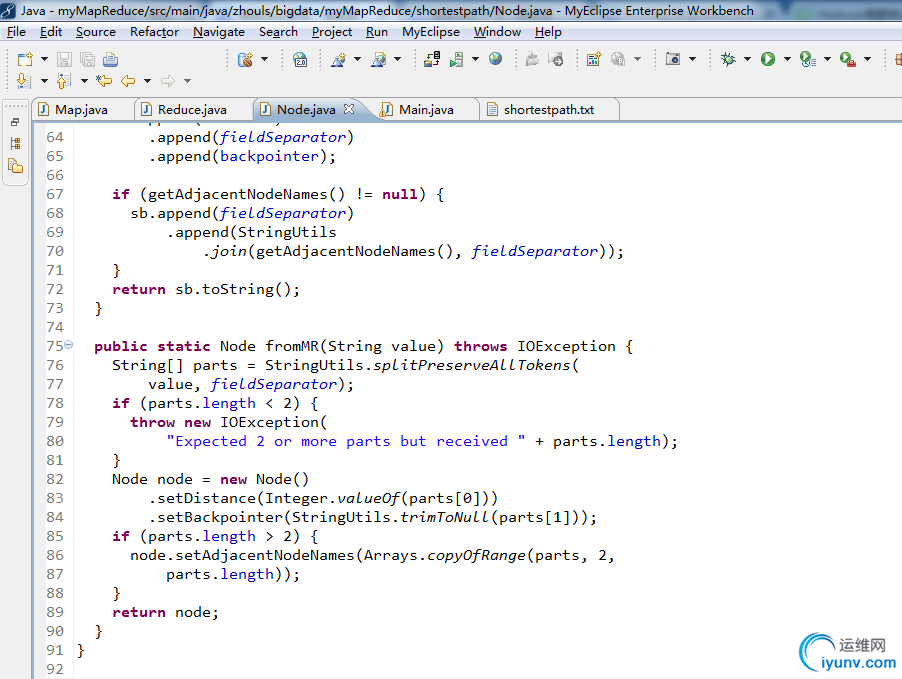Open the Back history dropdown arrow
This screenshot has height=679, width=902.
pos(147,81)
